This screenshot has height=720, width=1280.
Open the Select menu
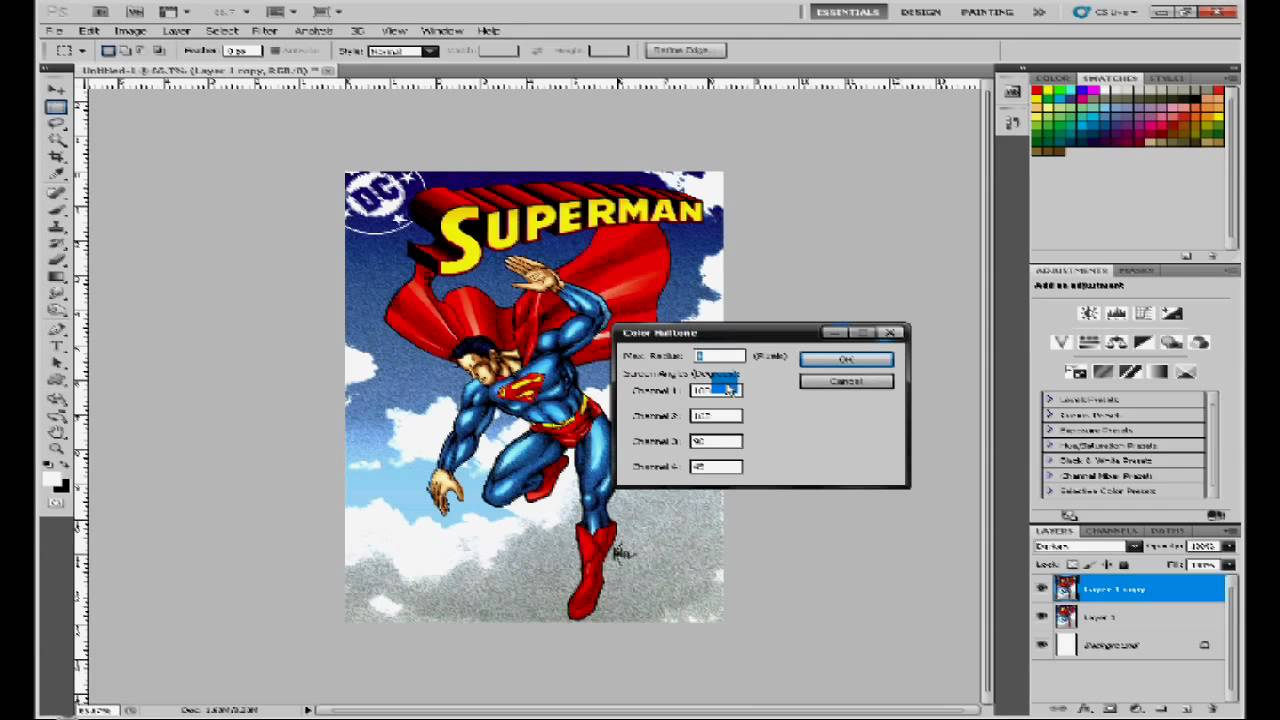click(x=222, y=31)
